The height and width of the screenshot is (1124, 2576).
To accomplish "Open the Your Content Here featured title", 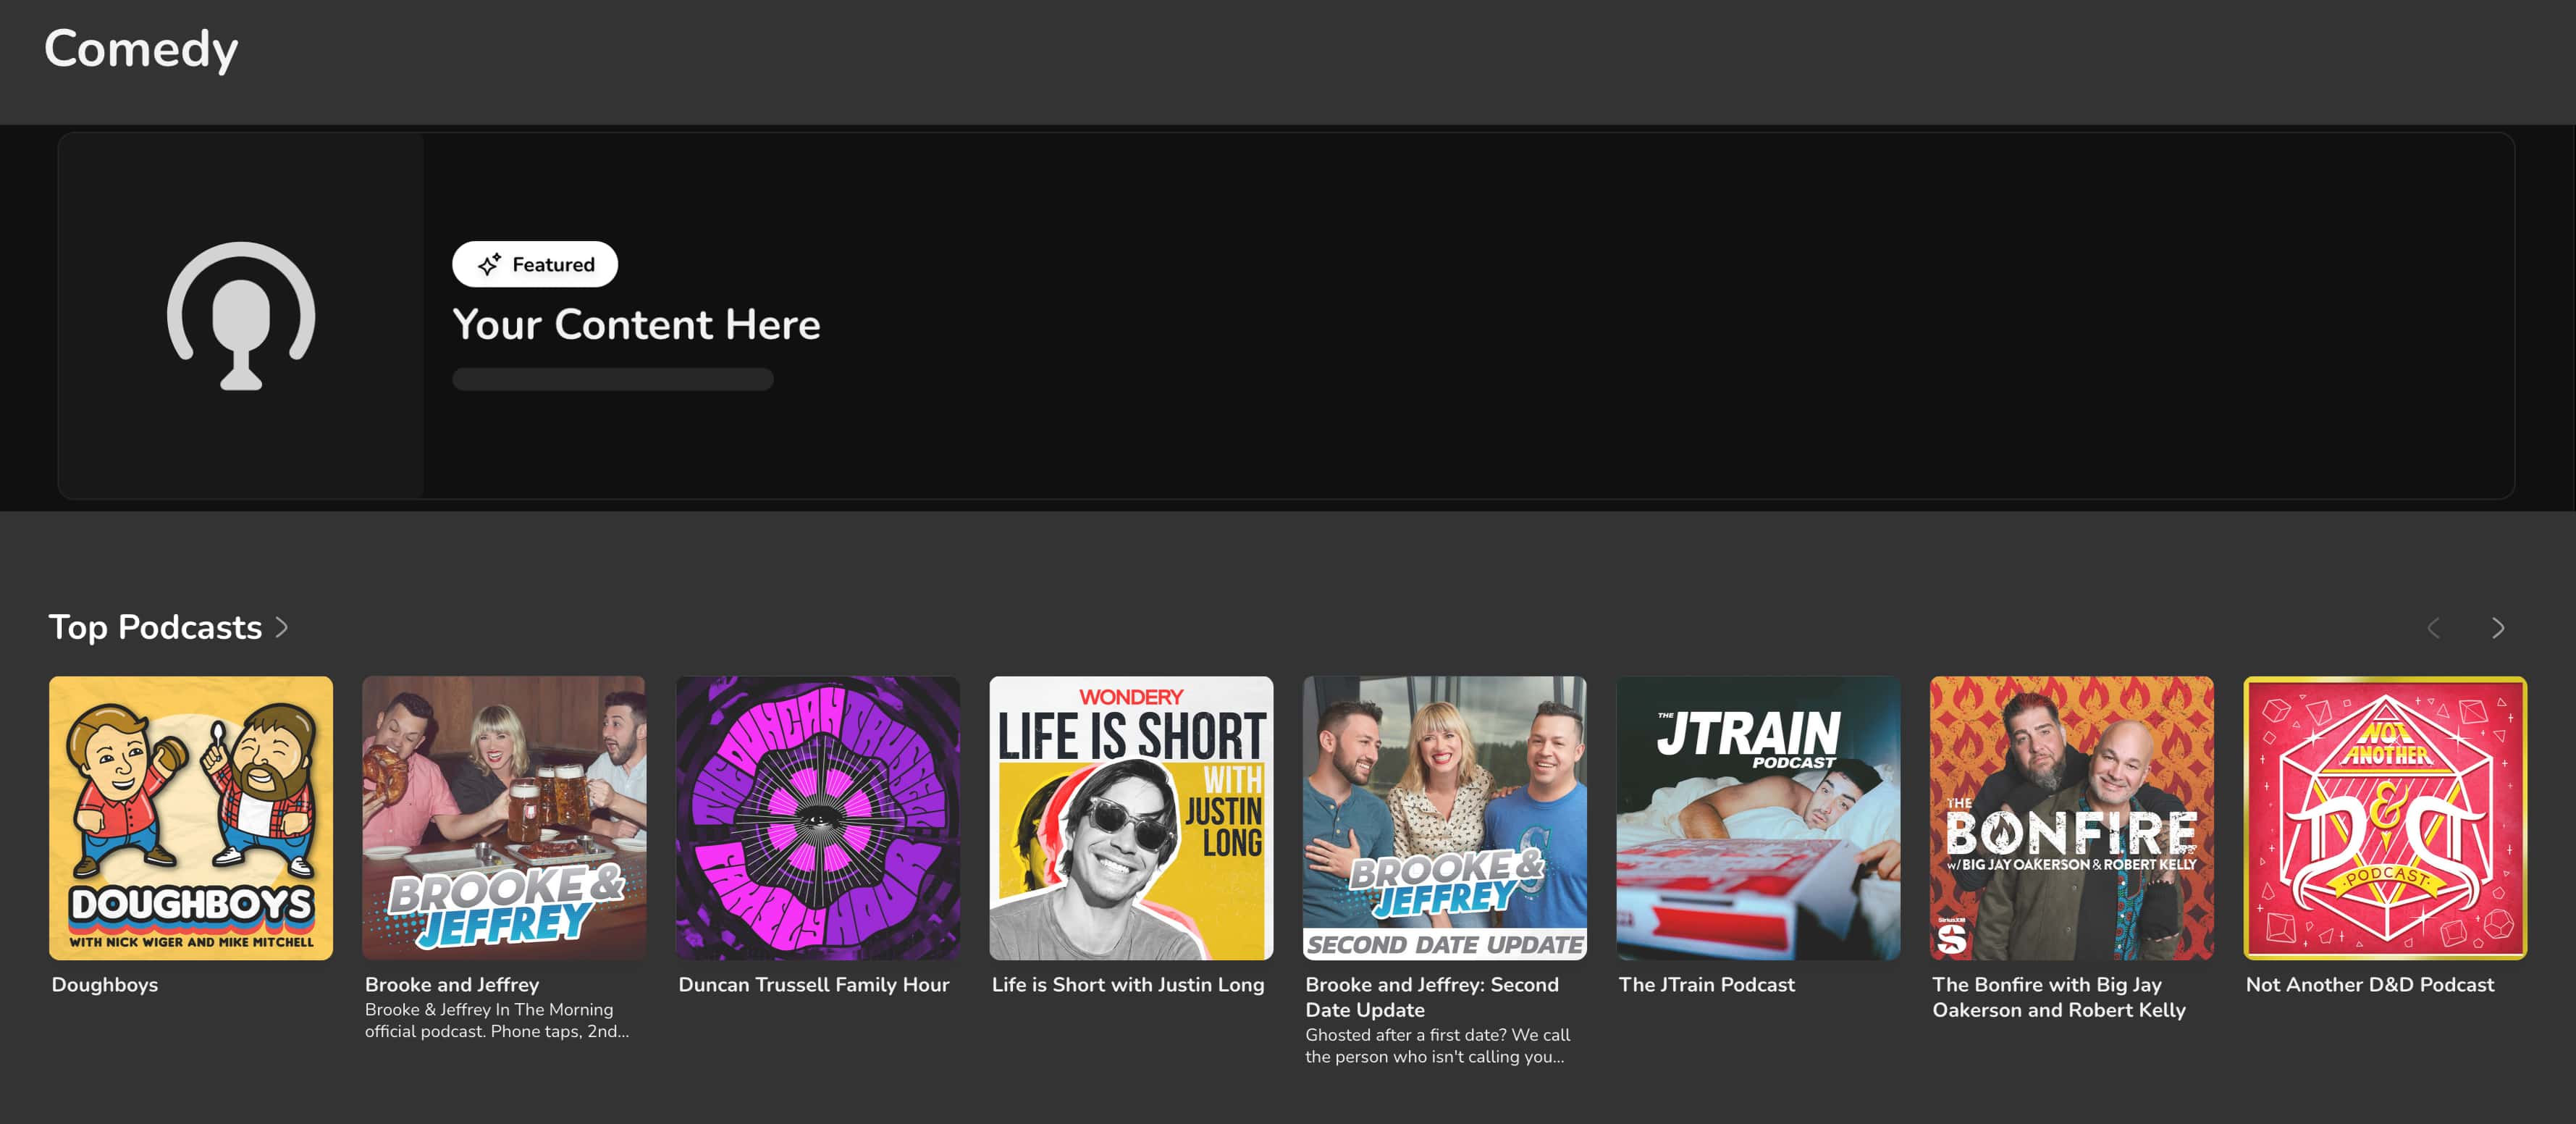I will tap(636, 324).
